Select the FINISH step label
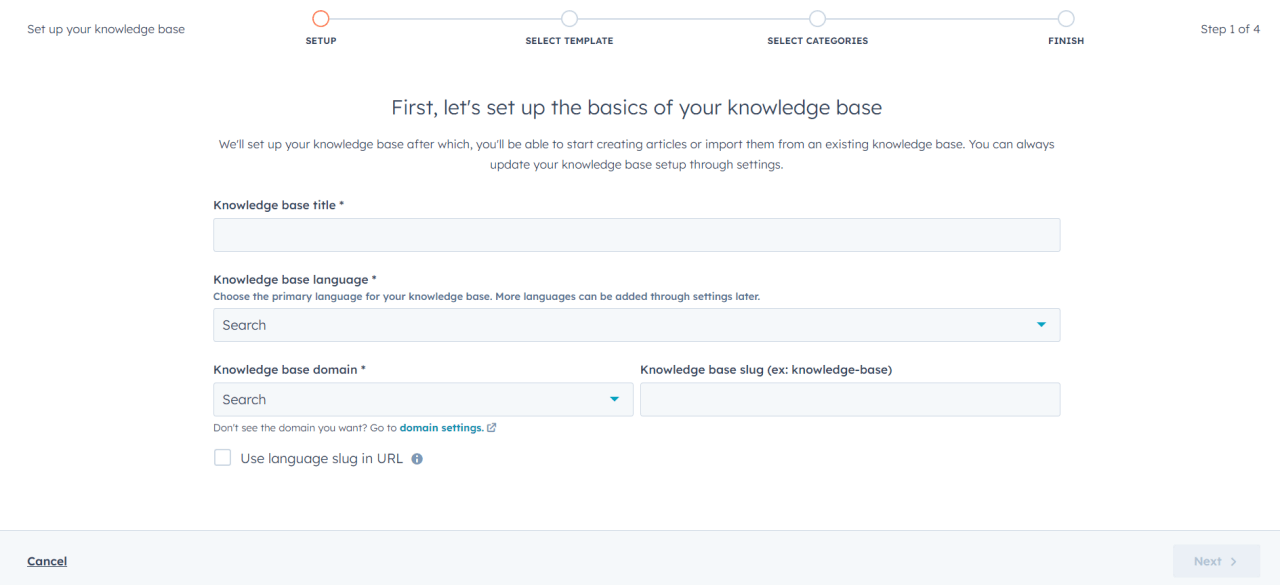 click(x=1066, y=40)
